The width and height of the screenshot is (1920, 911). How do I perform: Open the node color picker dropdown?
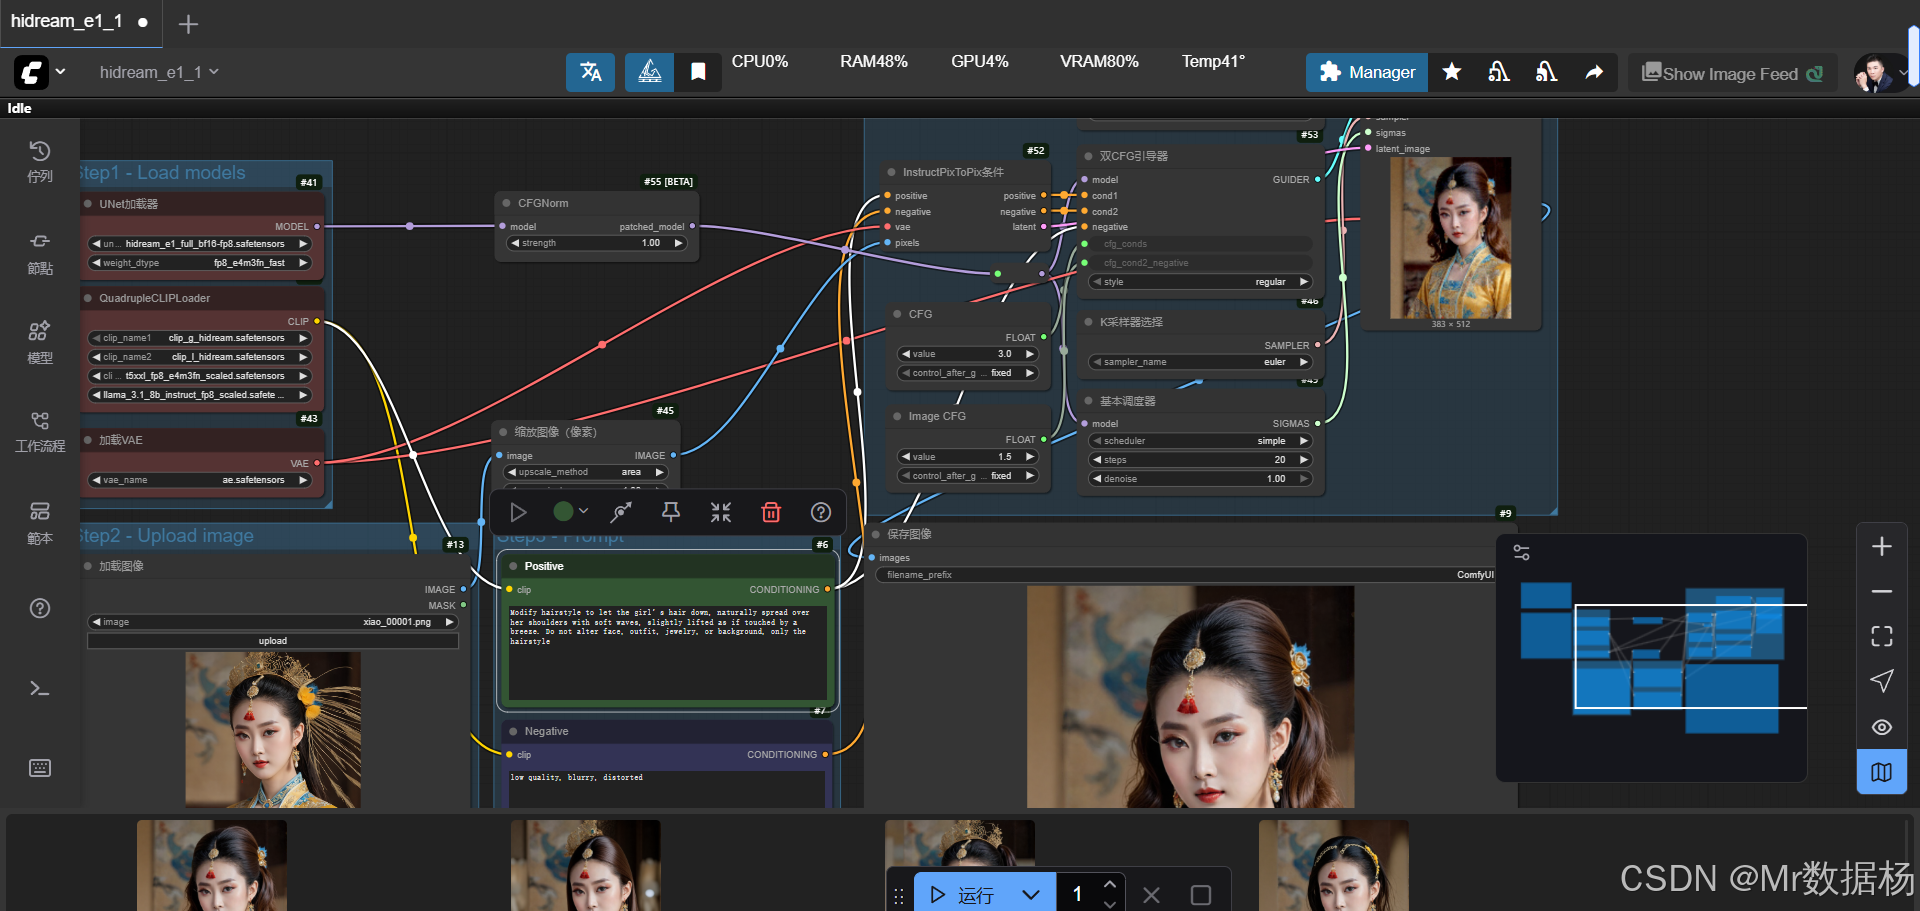[x=570, y=512]
